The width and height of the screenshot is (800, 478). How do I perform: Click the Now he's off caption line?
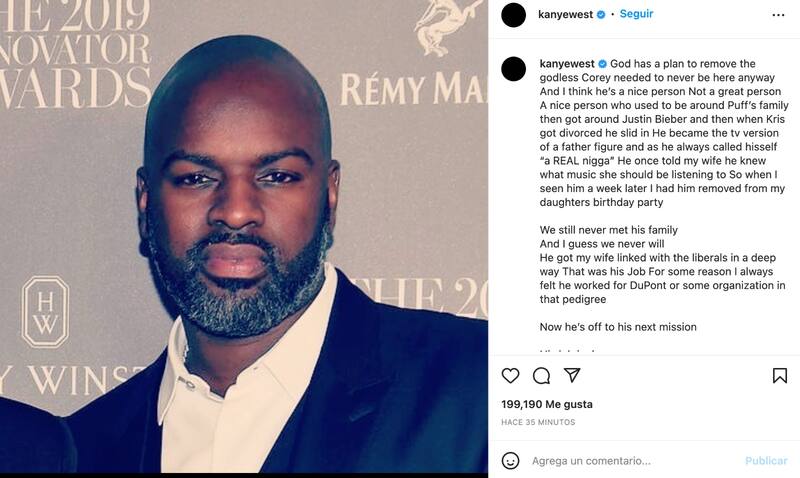pos(618,326)
